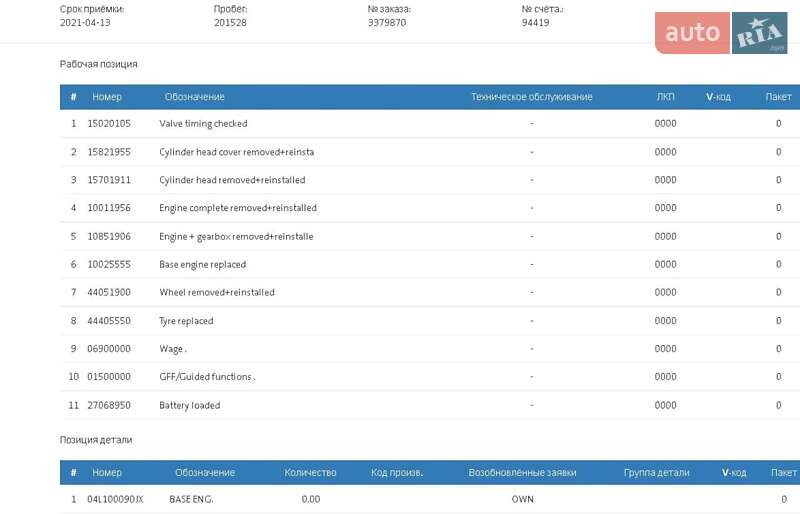Click the 'Техническое обслуживание' column header
Screen dimensions: 800x514
click(x=531, y=97)
